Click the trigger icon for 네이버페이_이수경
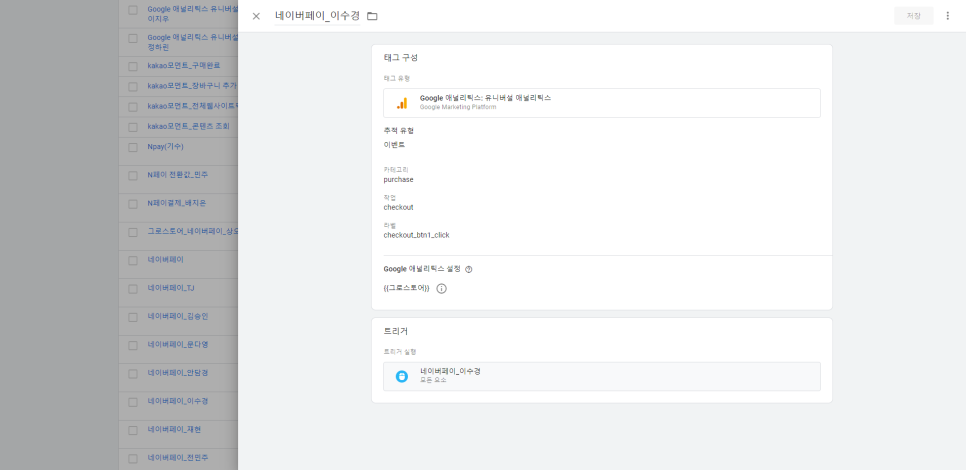 402,376
